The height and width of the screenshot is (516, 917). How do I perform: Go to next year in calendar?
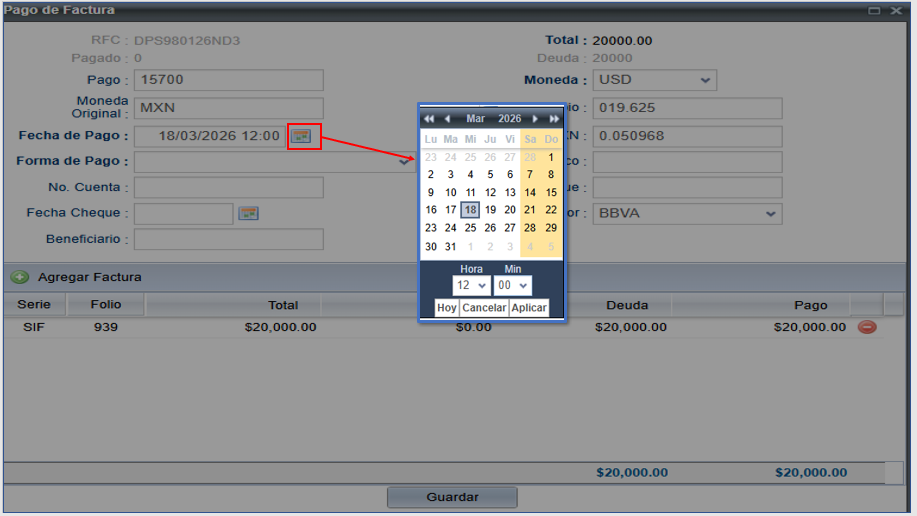click(554, 119)
